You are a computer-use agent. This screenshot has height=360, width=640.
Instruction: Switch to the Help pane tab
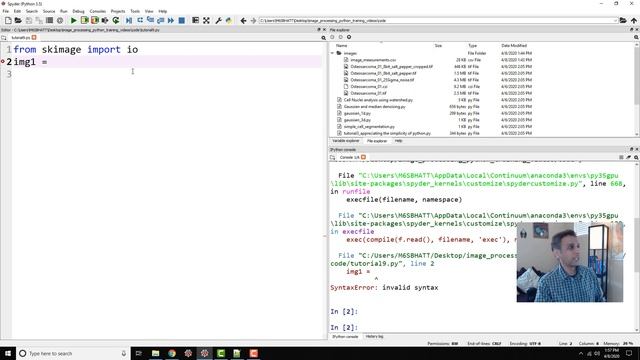[x=398, y=141]
